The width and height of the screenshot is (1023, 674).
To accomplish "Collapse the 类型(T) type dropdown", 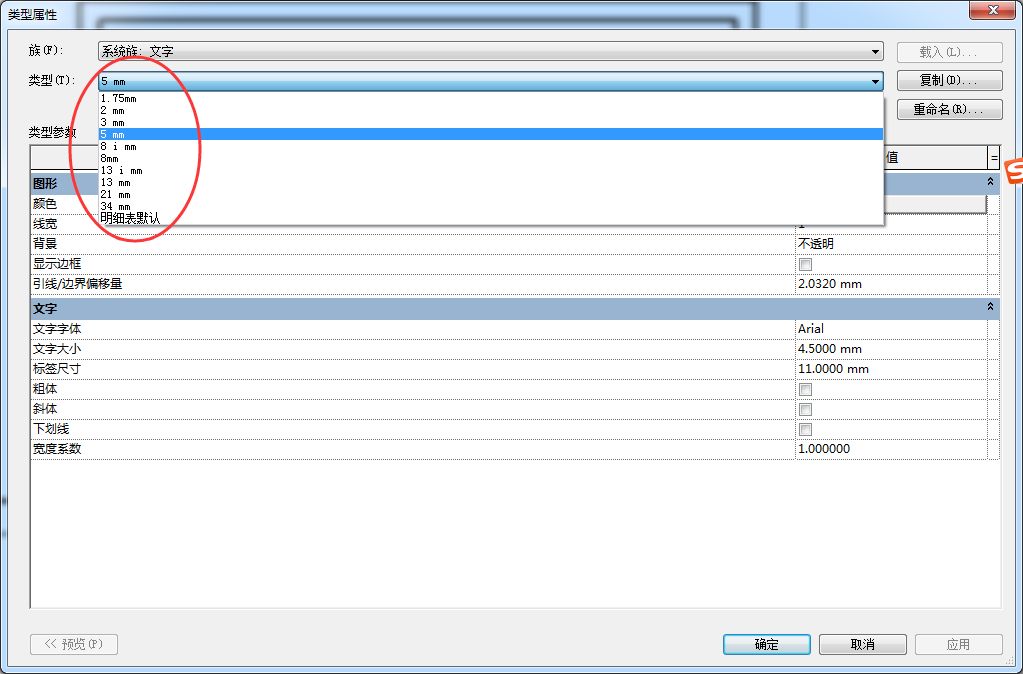I will coord(876,82).
